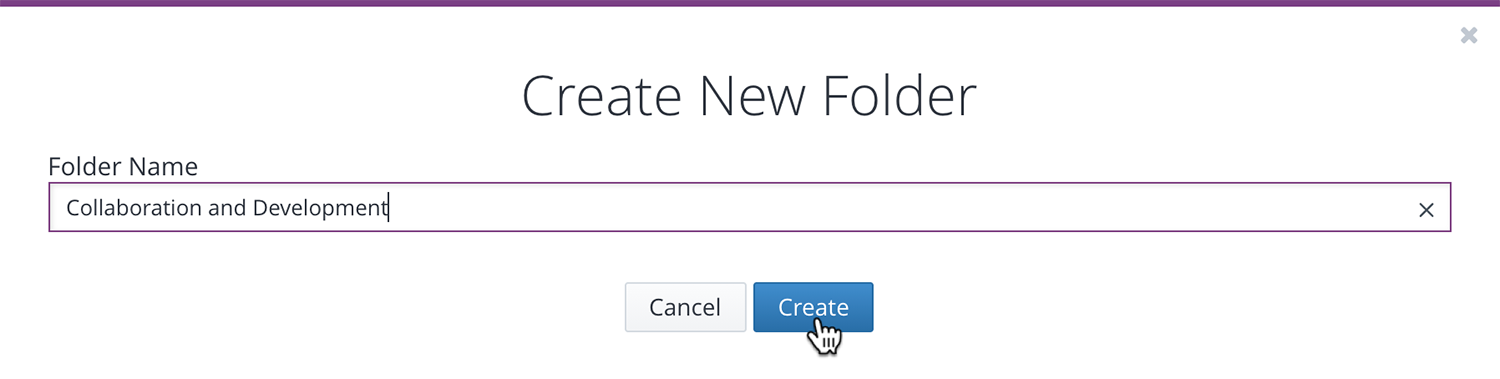1500x379 pixels.
Task: Dismiss the dialog with the gray X icon
Action: pyautogui.click(x=1468, y=36)
